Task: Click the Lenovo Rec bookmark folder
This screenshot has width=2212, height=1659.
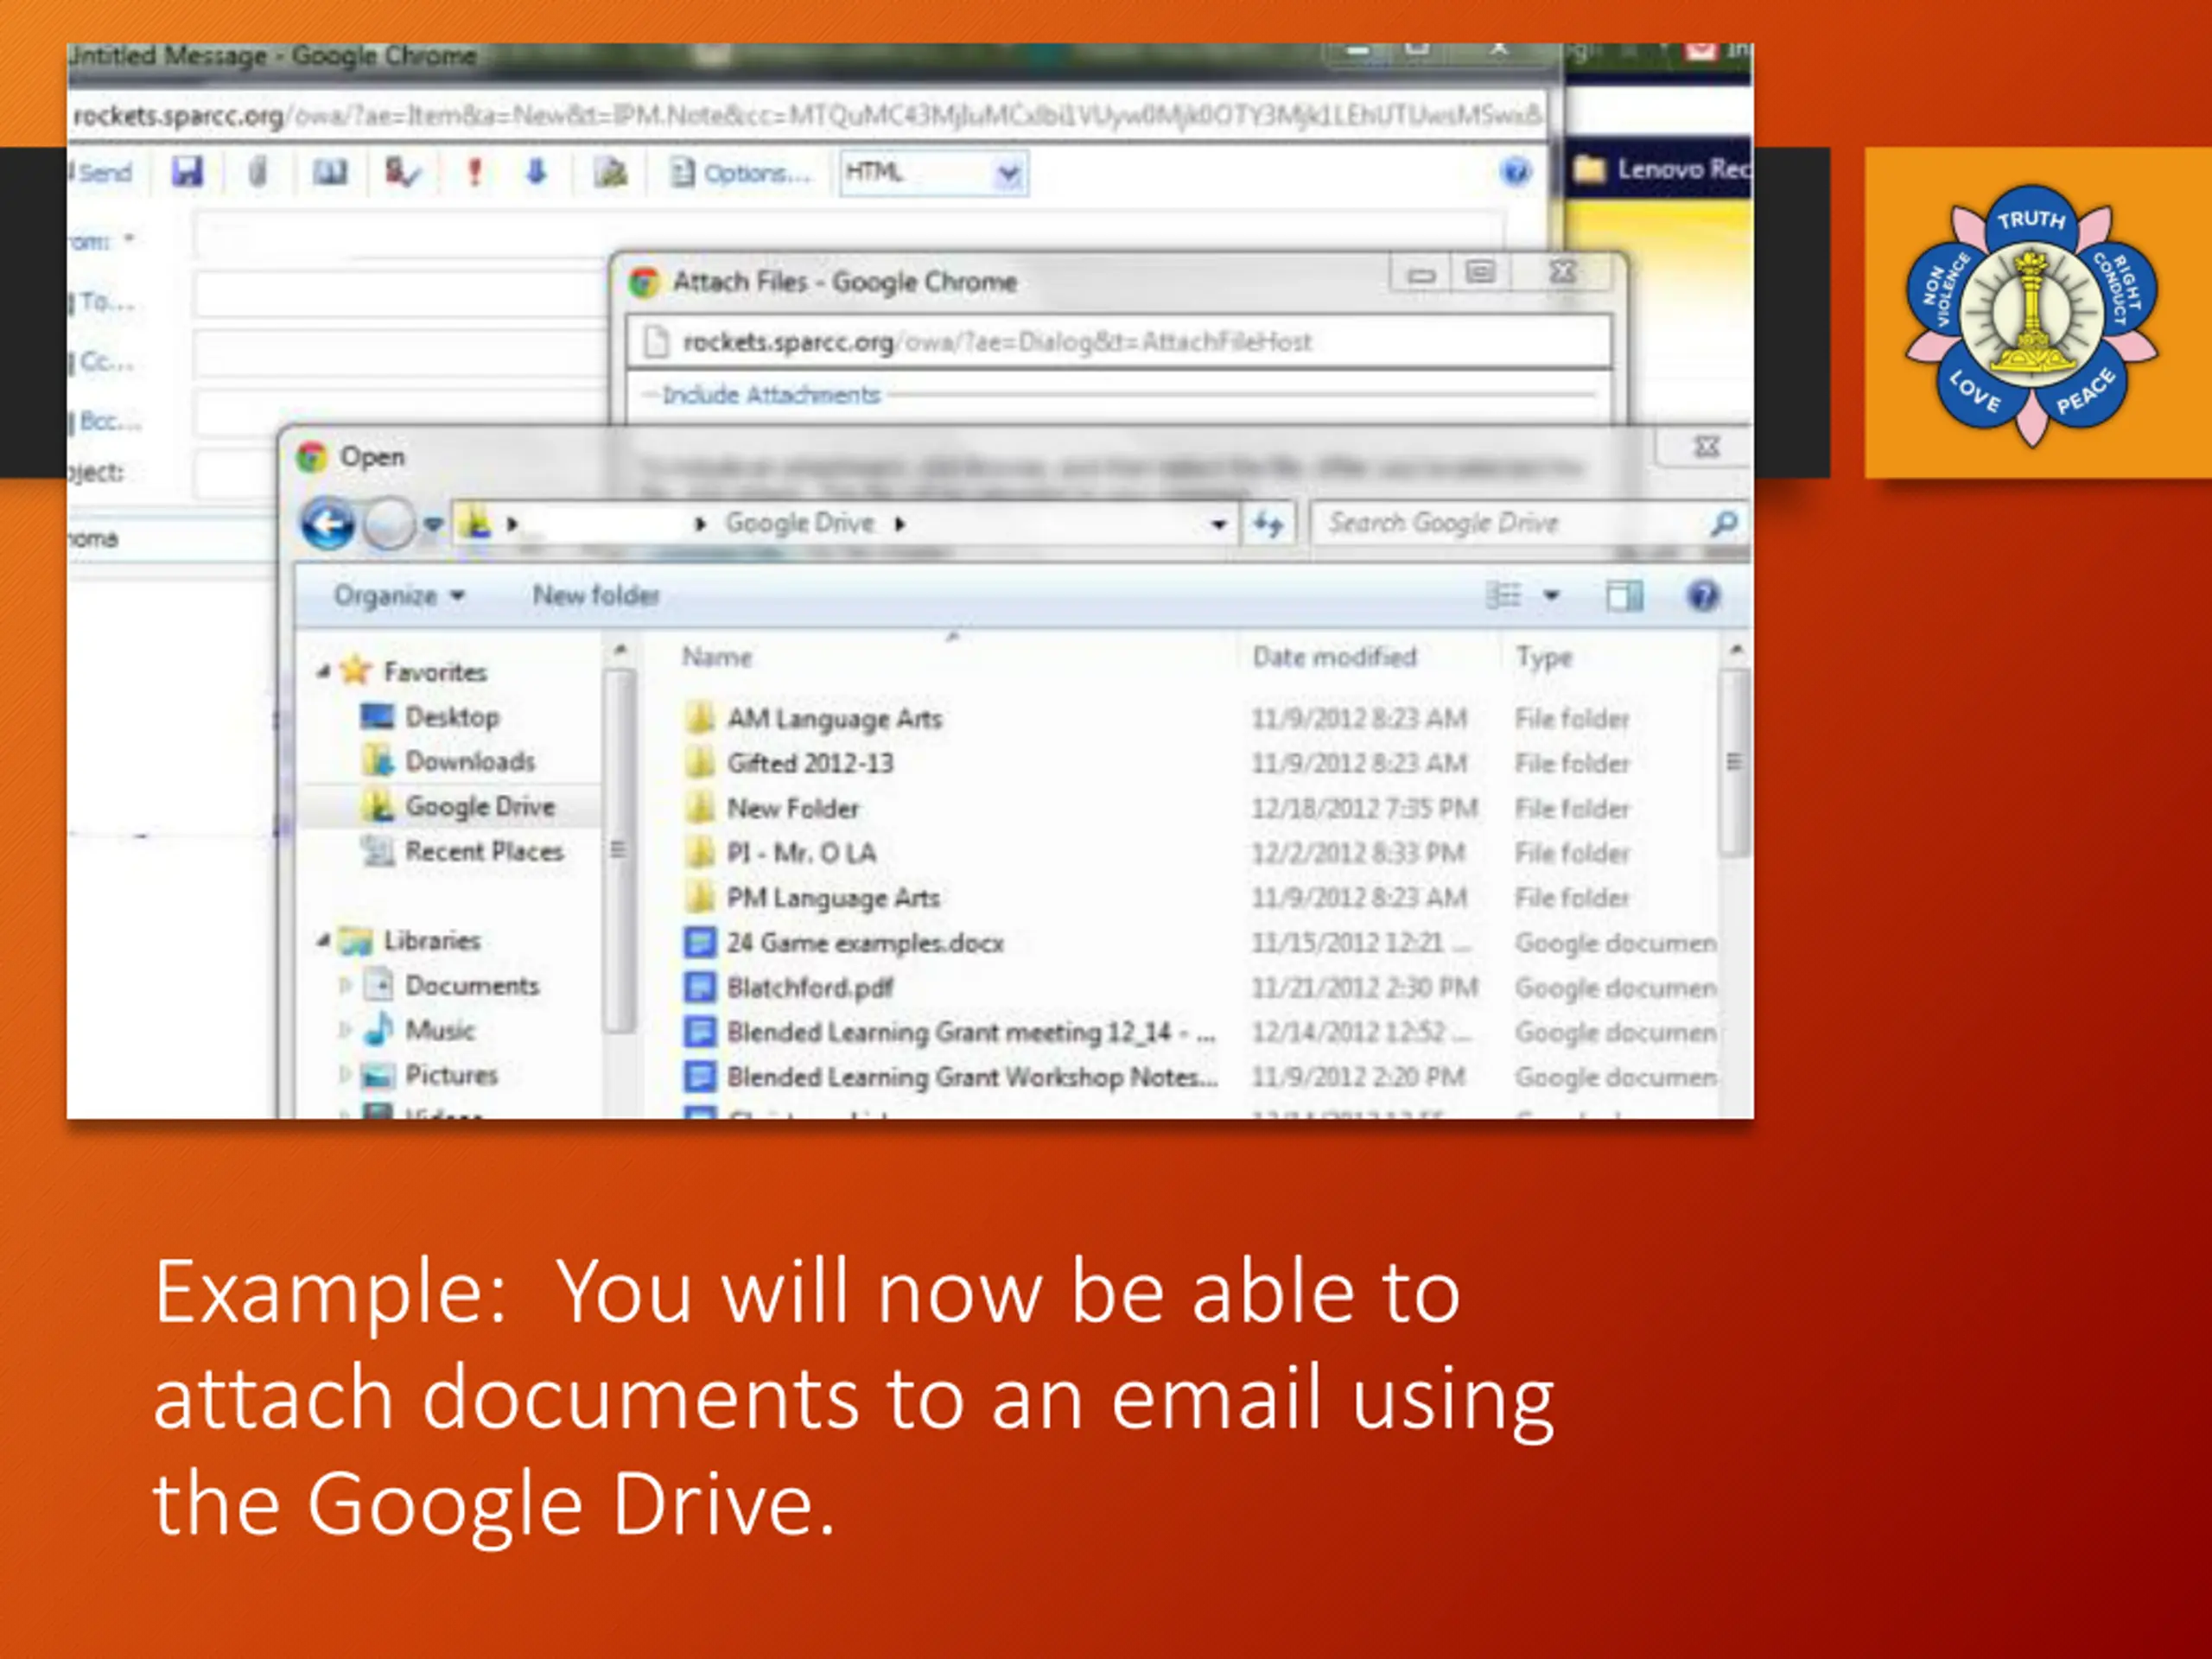Action: coord(1661,169)
